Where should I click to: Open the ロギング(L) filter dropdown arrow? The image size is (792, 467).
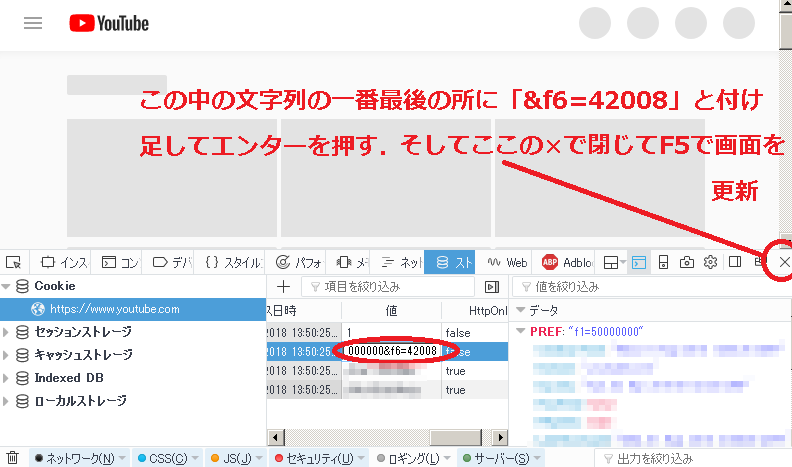[448, 458]
